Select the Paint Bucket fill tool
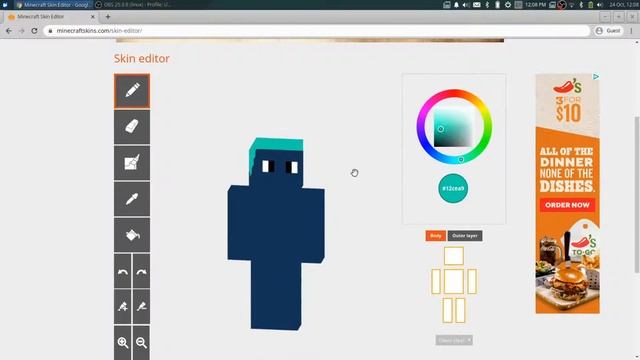 click(132, 235)
